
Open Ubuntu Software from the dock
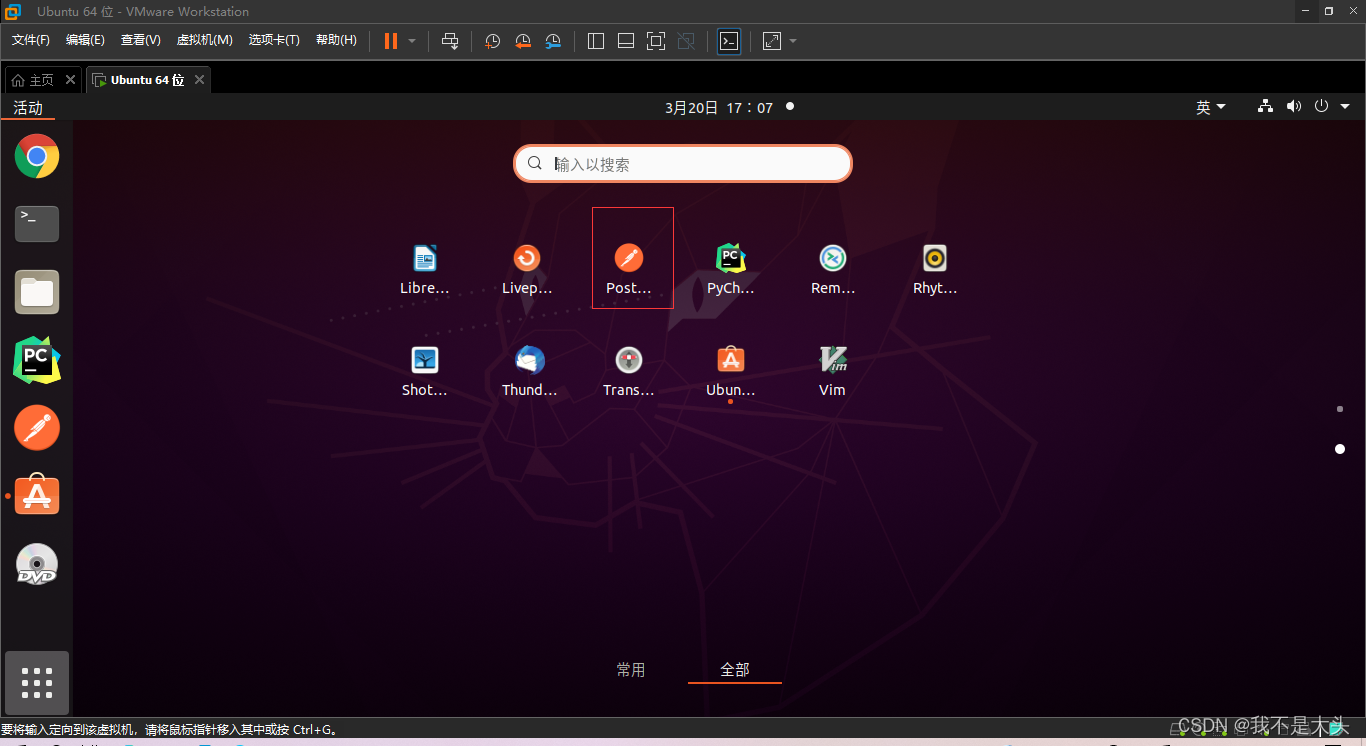pyautogui.click(x=37, y=495)
